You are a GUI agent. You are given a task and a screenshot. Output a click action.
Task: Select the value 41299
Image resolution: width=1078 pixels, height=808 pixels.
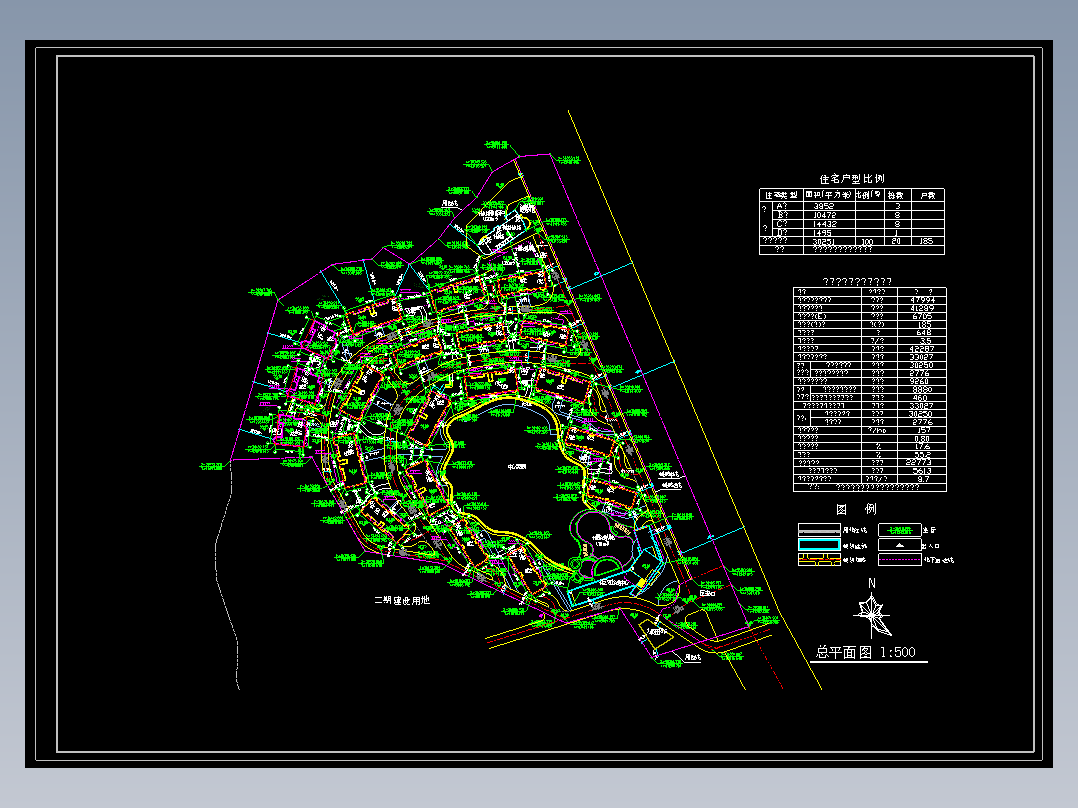(922, 308)
